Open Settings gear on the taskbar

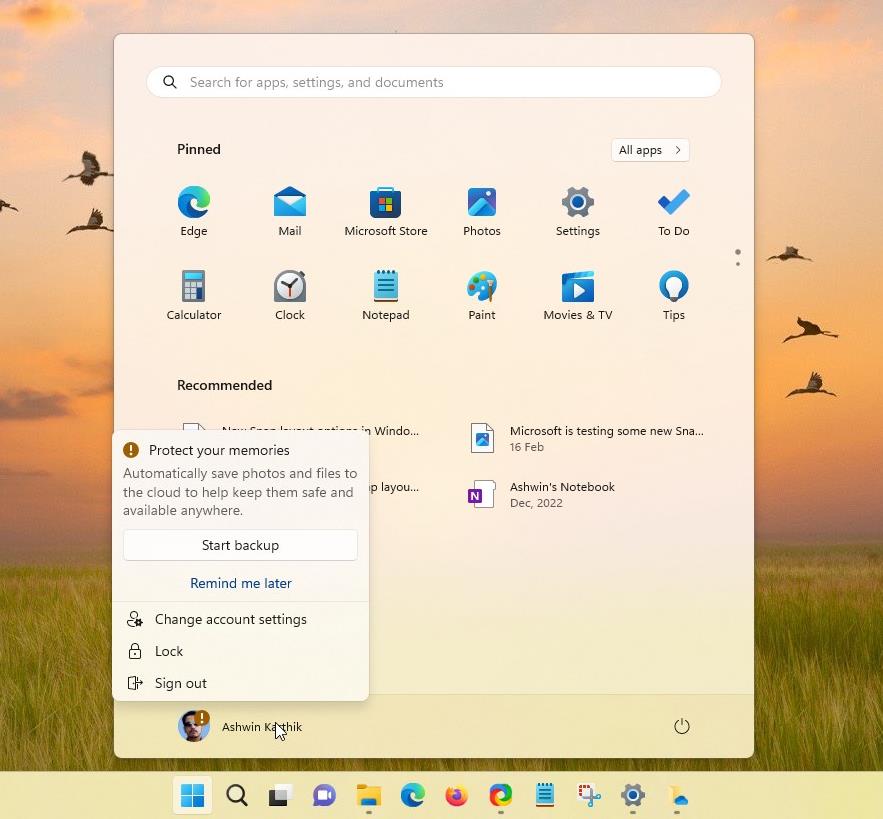pyautogui.click(x=632, y=795)
